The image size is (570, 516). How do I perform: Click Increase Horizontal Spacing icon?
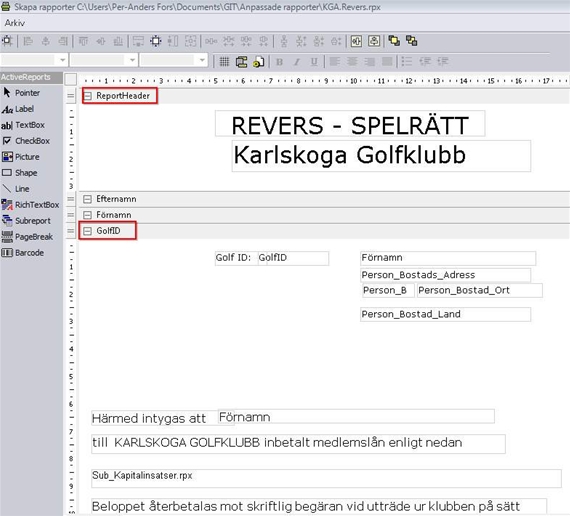pos(229,41)
